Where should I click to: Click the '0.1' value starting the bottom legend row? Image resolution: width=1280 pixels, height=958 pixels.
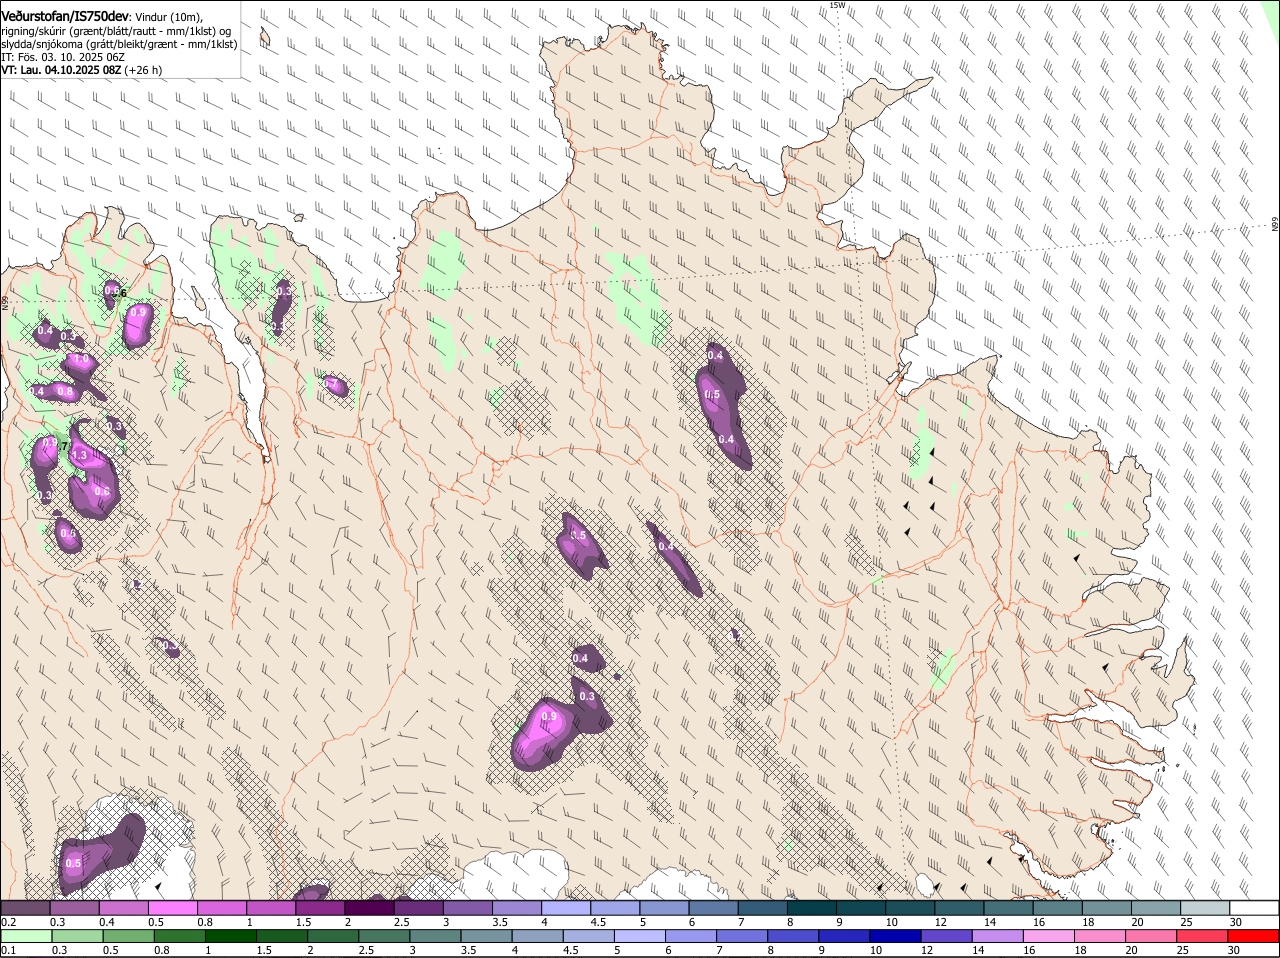click(x=9, y=950)
